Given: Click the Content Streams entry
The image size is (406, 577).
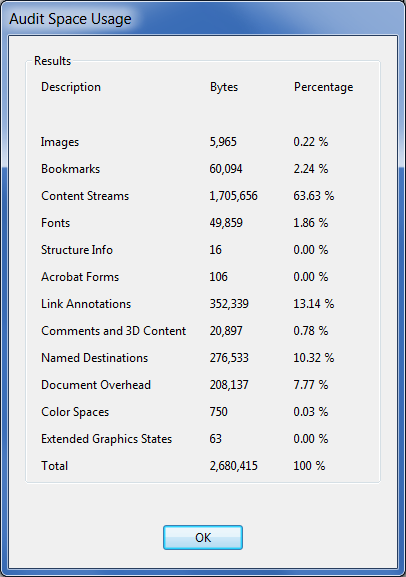Looking at the screenshot, I should point(85,196).
